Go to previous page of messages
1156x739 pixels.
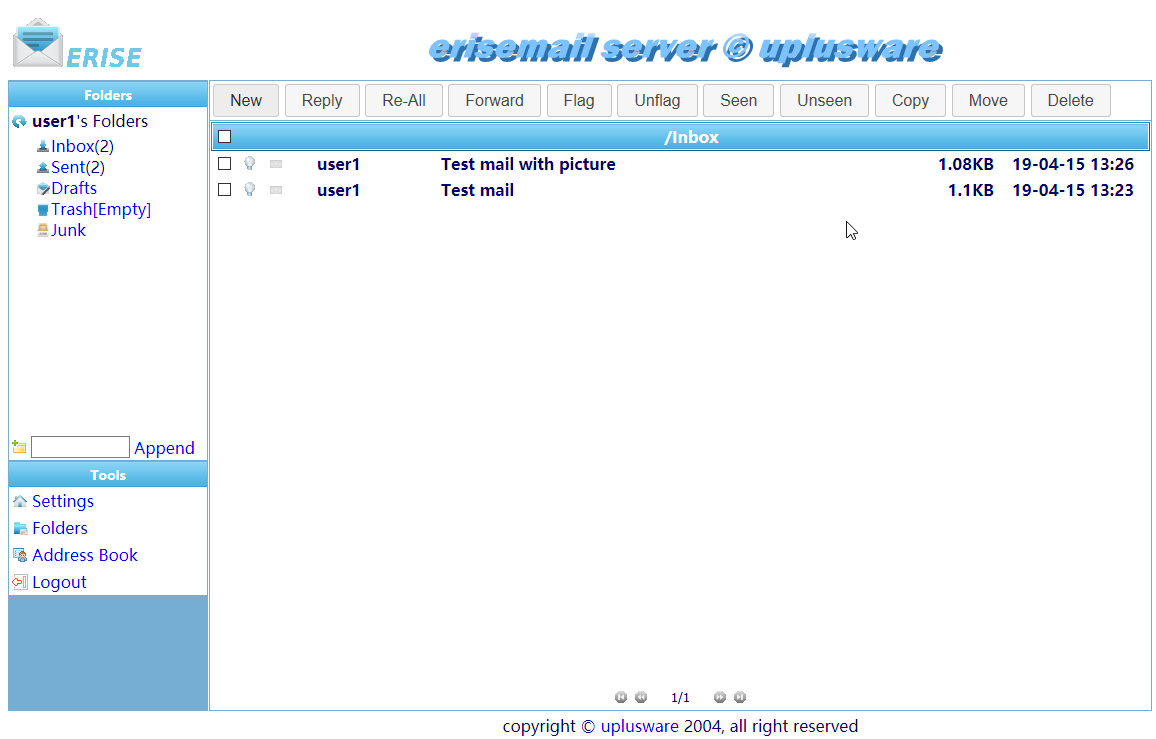tap(641, 697)
